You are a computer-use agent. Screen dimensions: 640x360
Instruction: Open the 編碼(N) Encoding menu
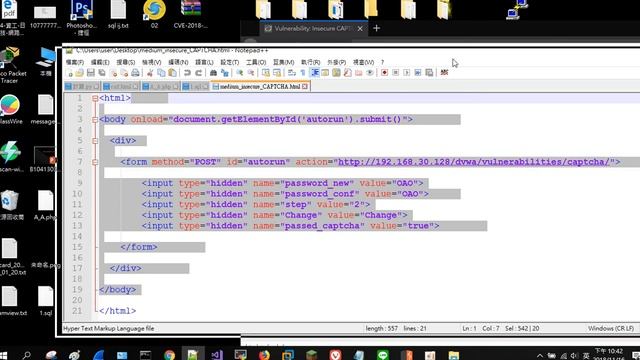click(x=178, y=62)
